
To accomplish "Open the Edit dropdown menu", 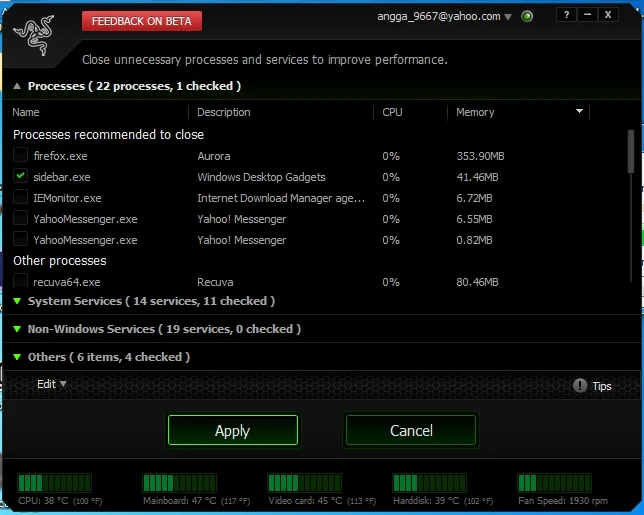I will pyautogui.click(x=51, y=384).
